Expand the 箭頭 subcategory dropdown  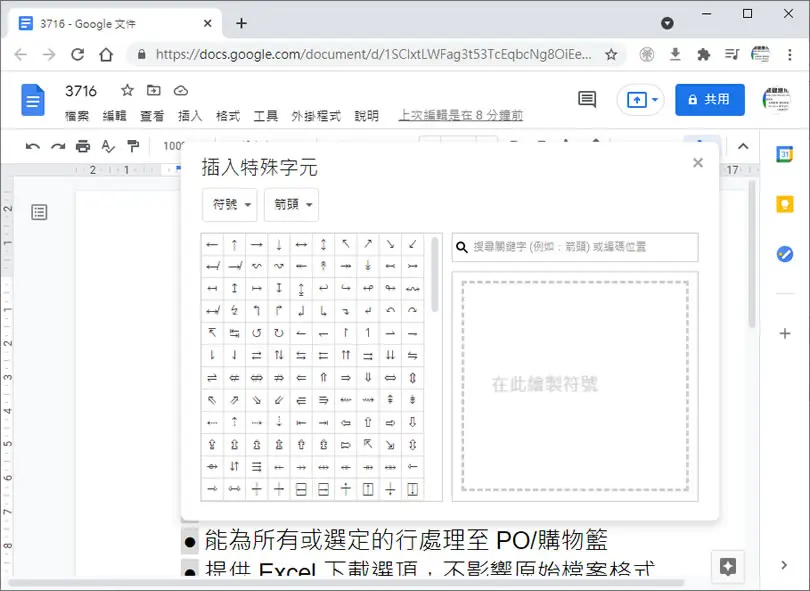[x=291, y=205]
